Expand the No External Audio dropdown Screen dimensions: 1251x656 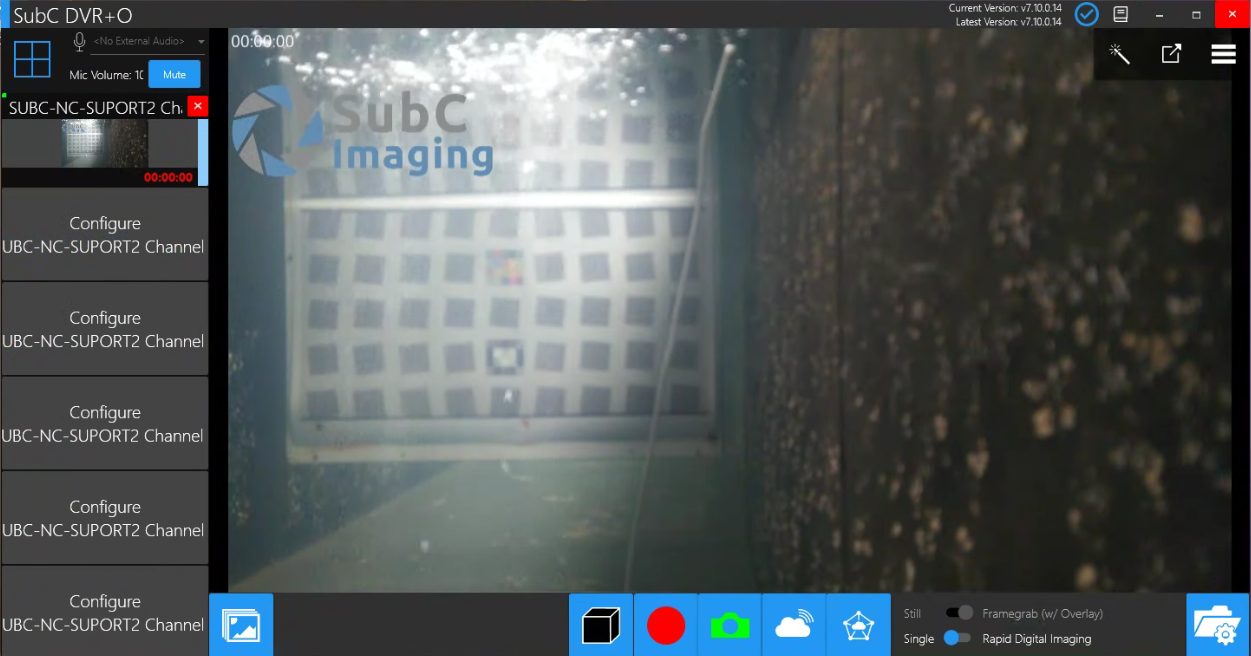(201, 41)
